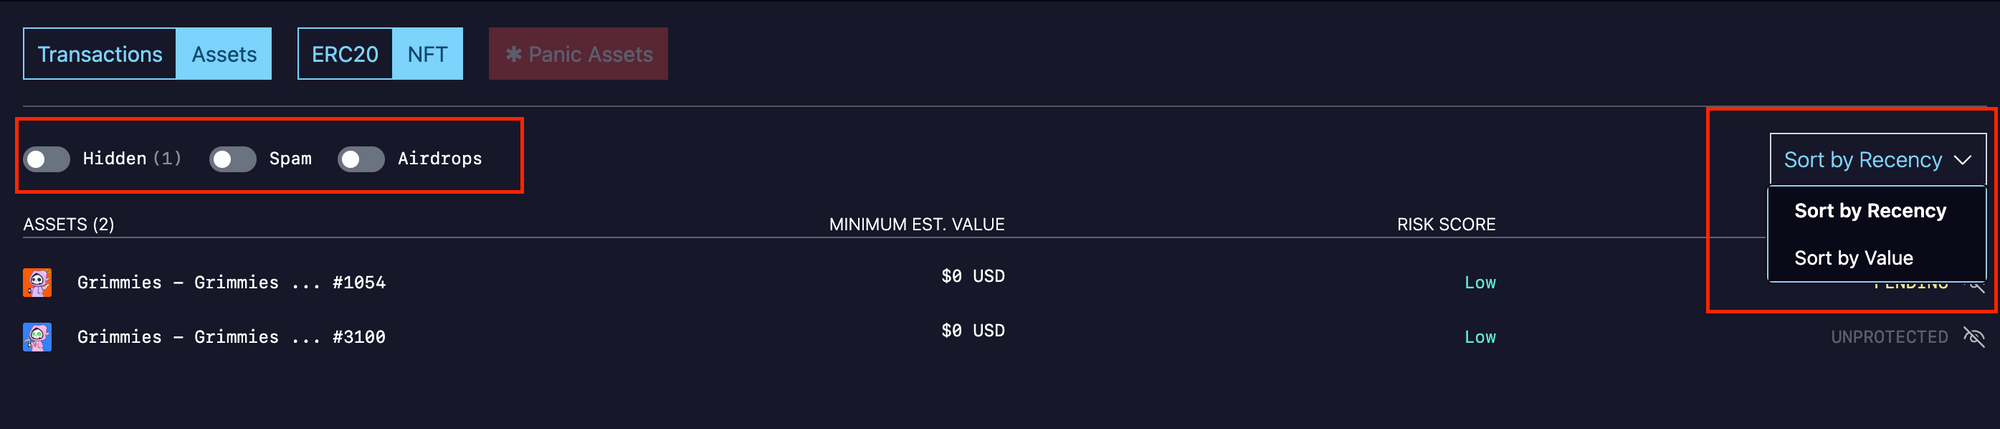Turn on the Airdrops toggle
Image resolution: width=2000 pixels, height=429 pixels.
pos(361,159)
